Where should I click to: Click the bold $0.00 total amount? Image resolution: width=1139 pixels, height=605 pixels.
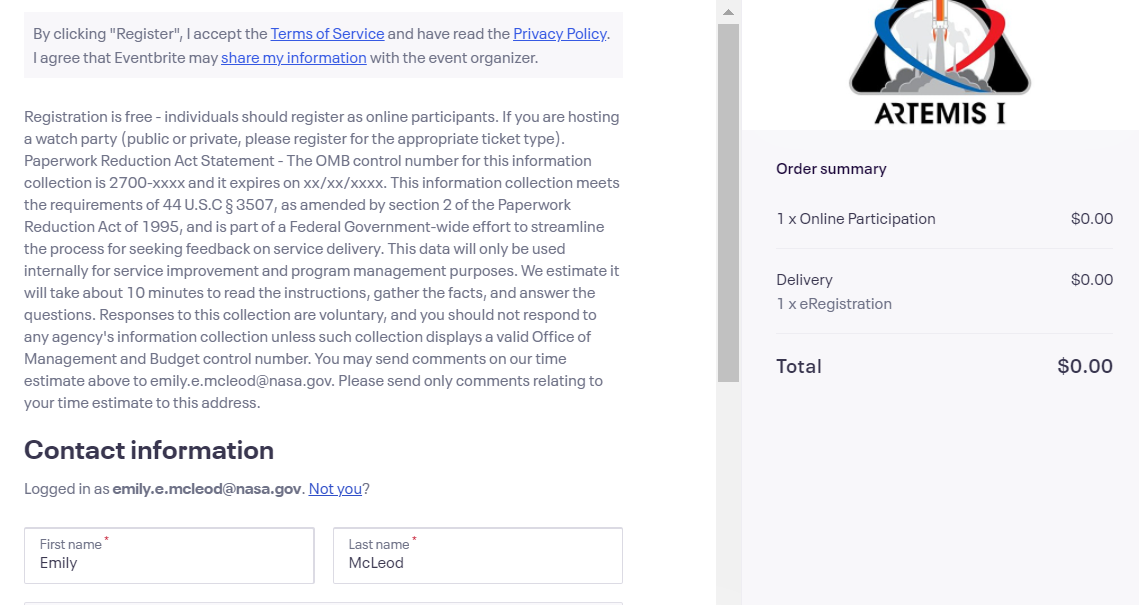pos(1085,366)
